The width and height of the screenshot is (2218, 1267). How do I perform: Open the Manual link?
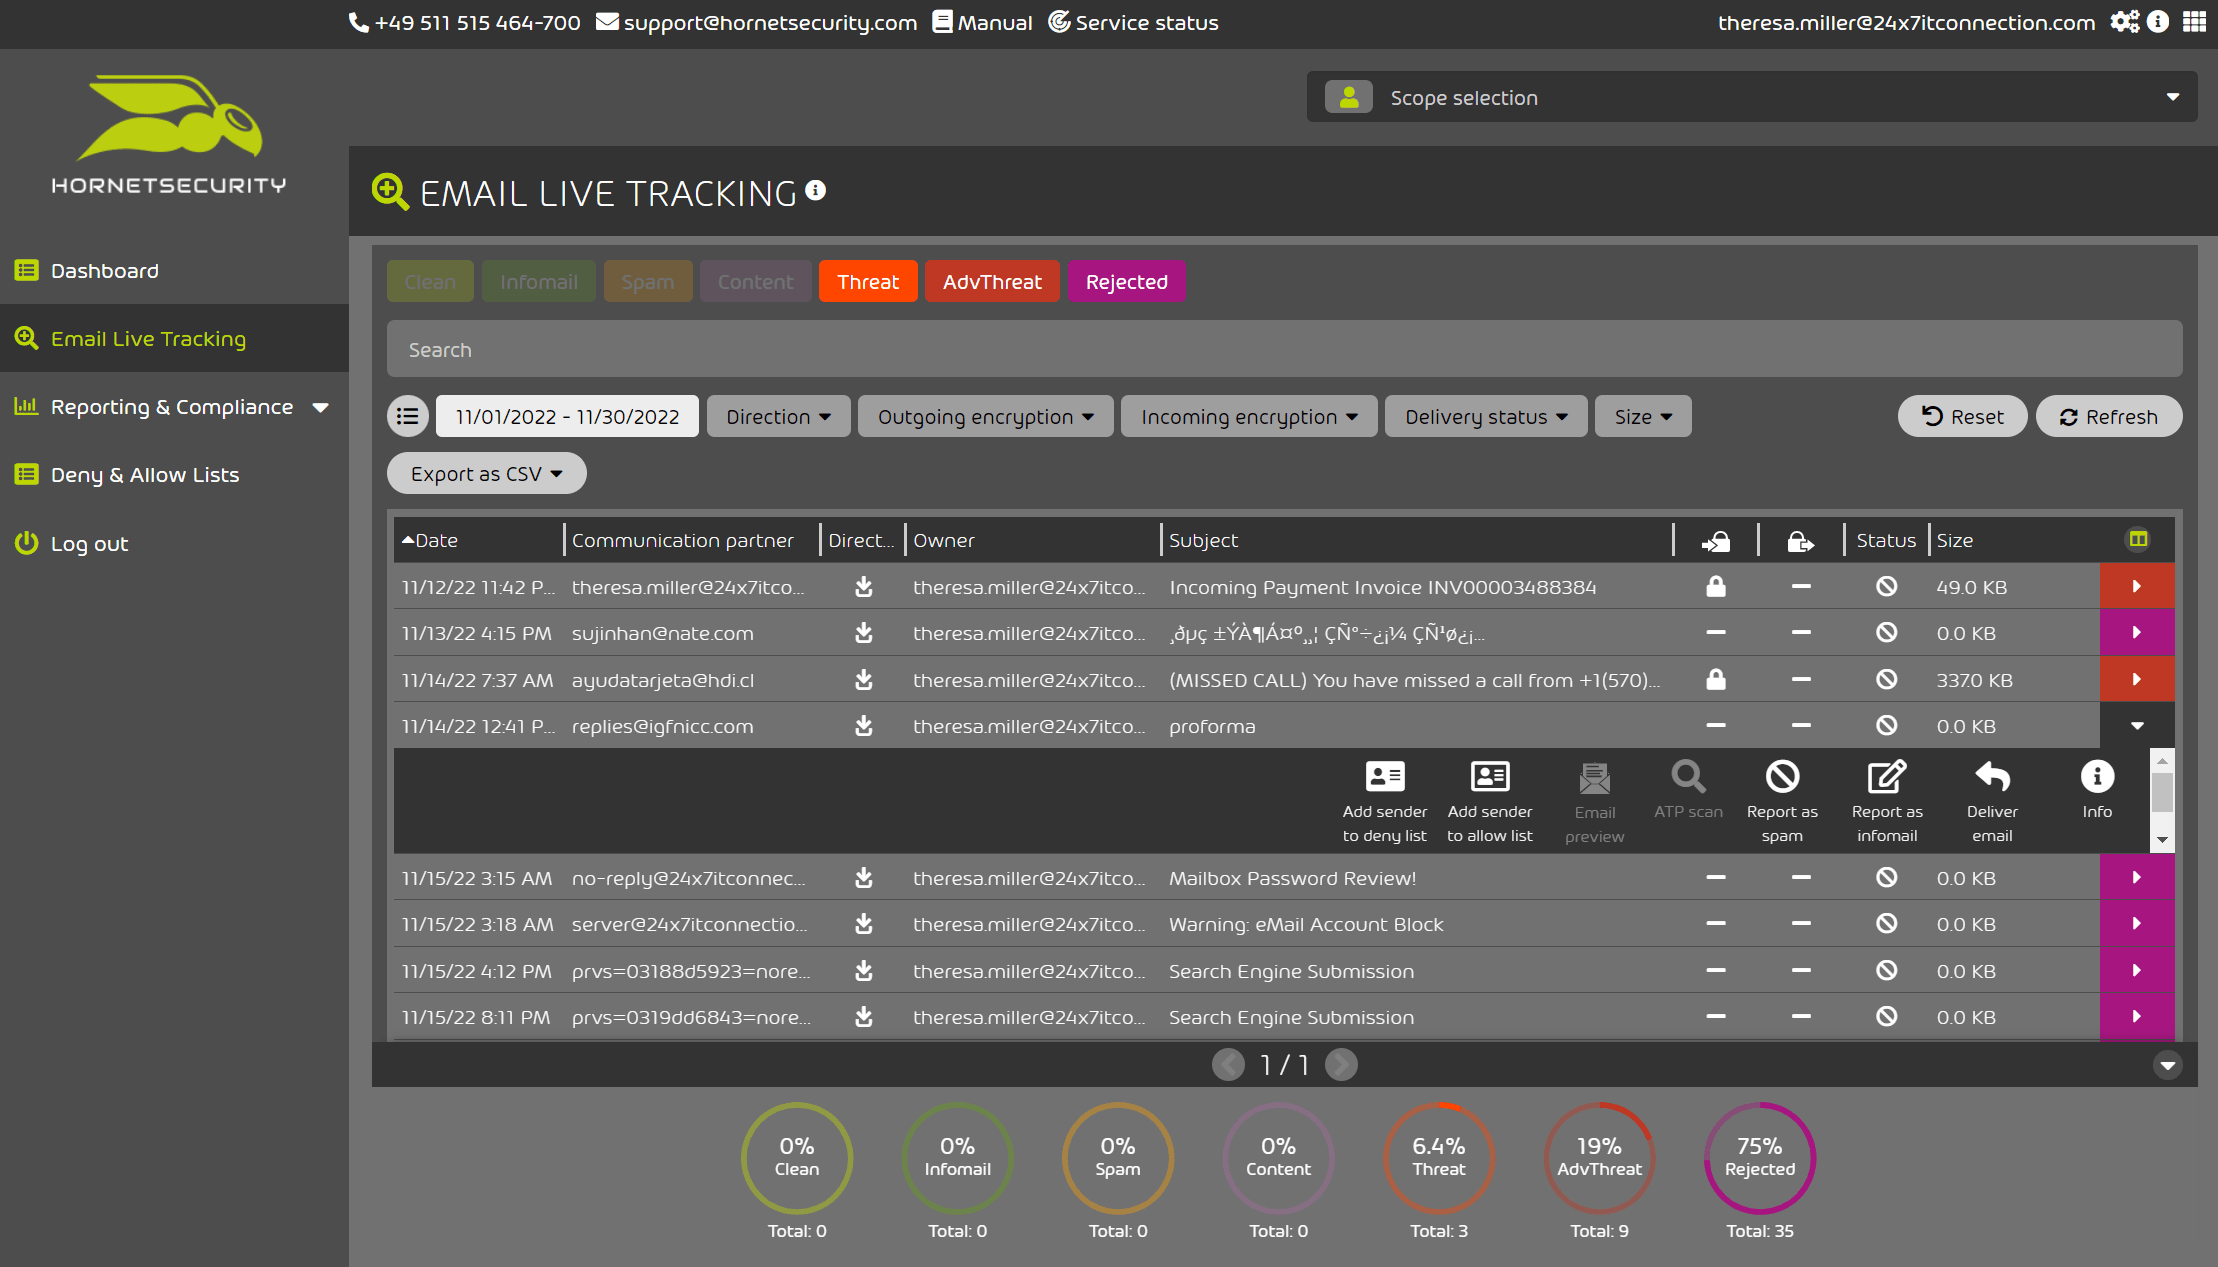point(982,22)
